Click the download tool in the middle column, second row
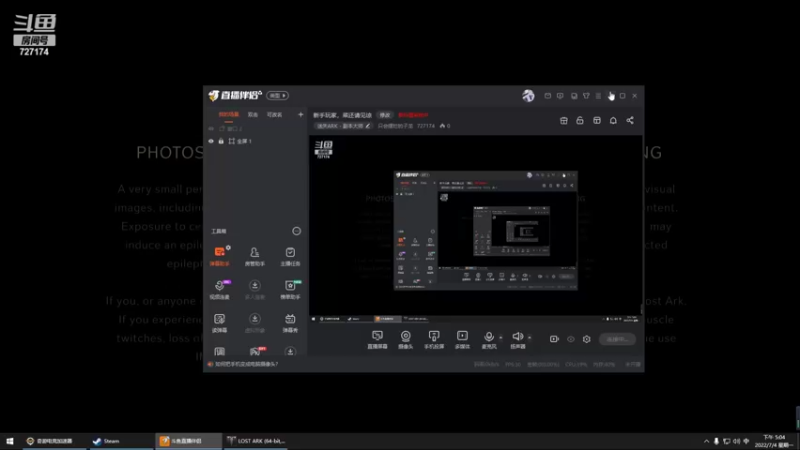The height and width of the screenshot is (450, 800). (255, 289)
